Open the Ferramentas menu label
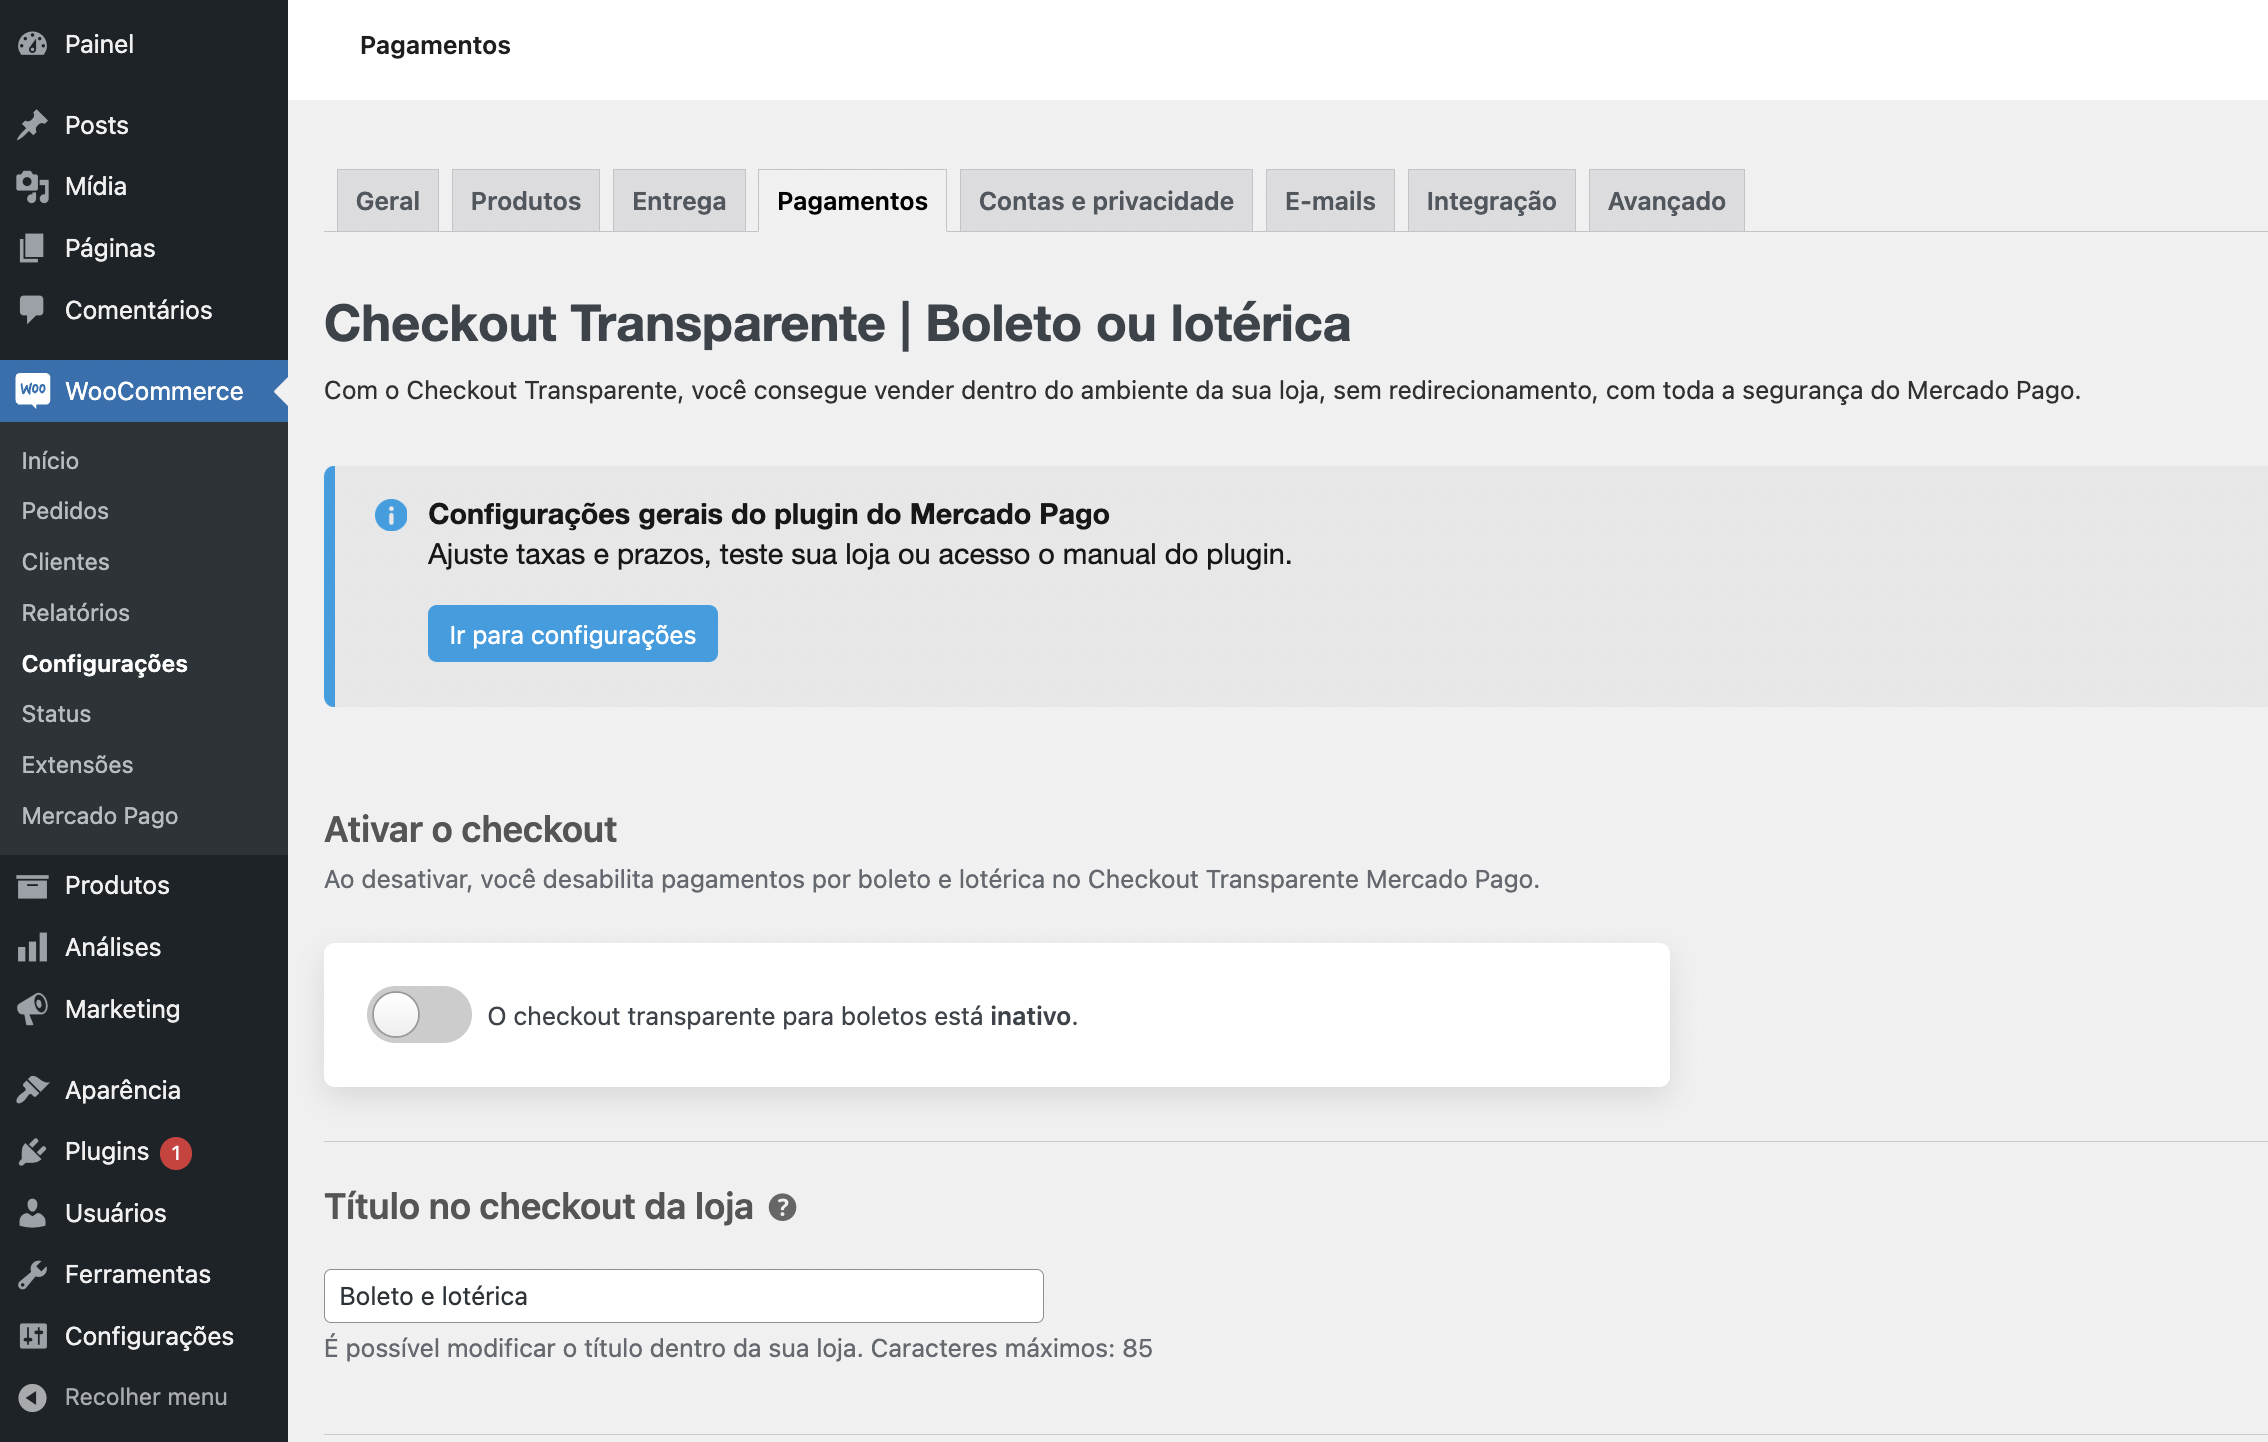The image size is (2268, 1442). click(x=138, y=1275)
